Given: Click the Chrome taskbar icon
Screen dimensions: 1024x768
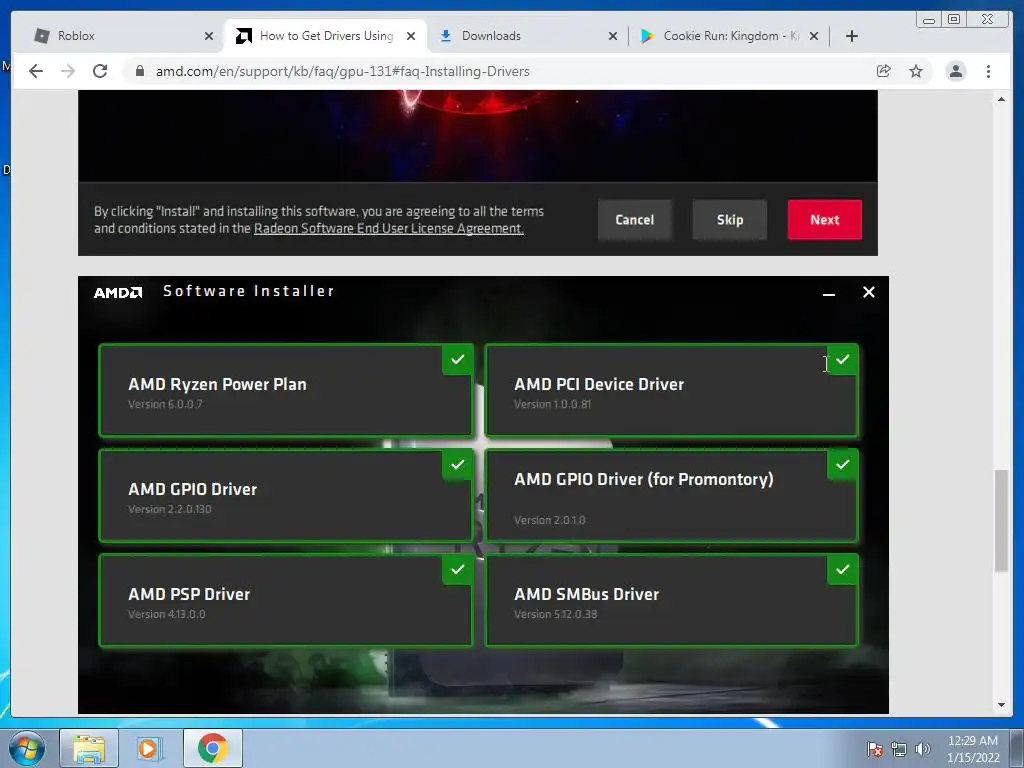Looking at the screenshot, I should pyautogui.click(x=212, y=748).
